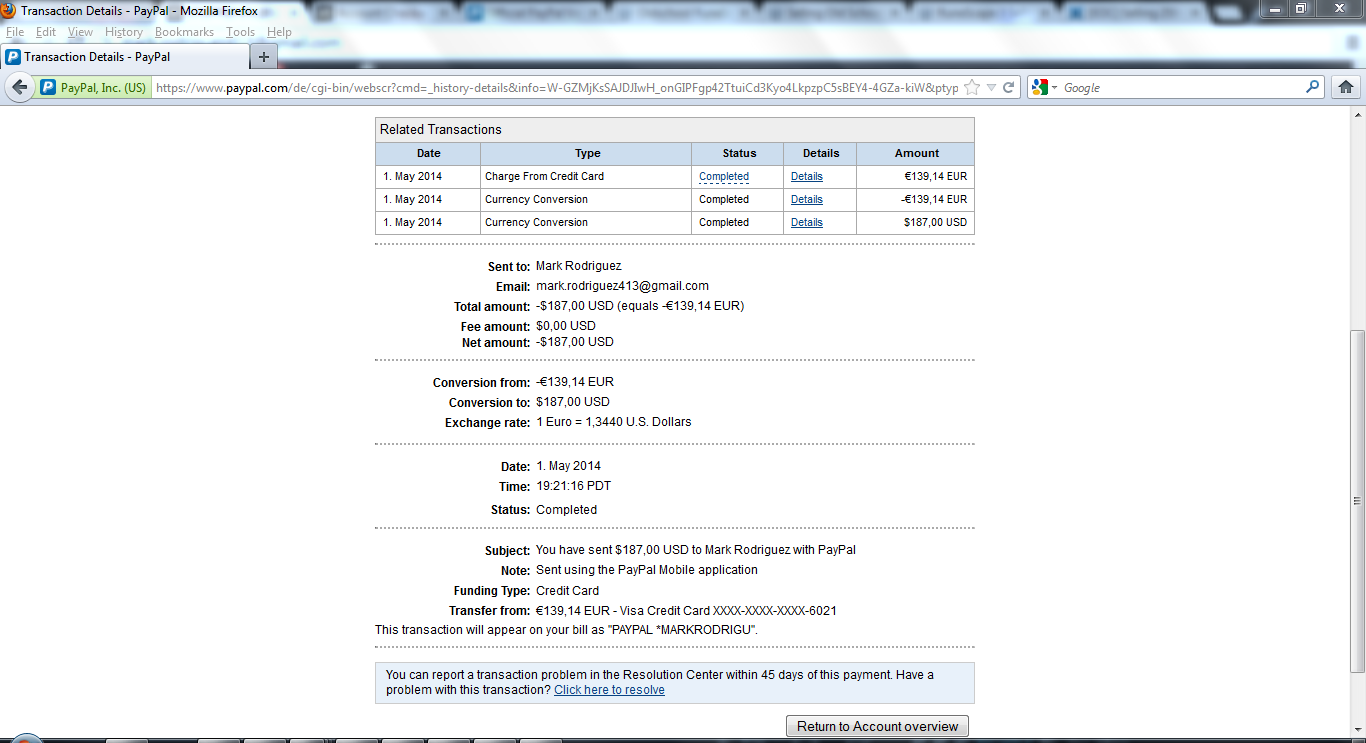Click the 'Sent using the PayPal Mobile application' note
The width and height of the screenshot is (1366, 743).
647,570
